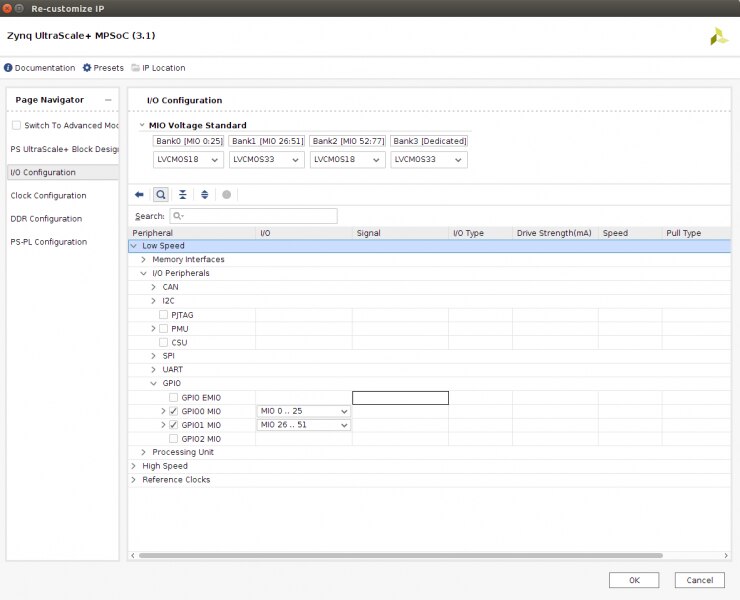Check the CSU checkbox
The image size is (740, 600).
[x=164, y=342]
